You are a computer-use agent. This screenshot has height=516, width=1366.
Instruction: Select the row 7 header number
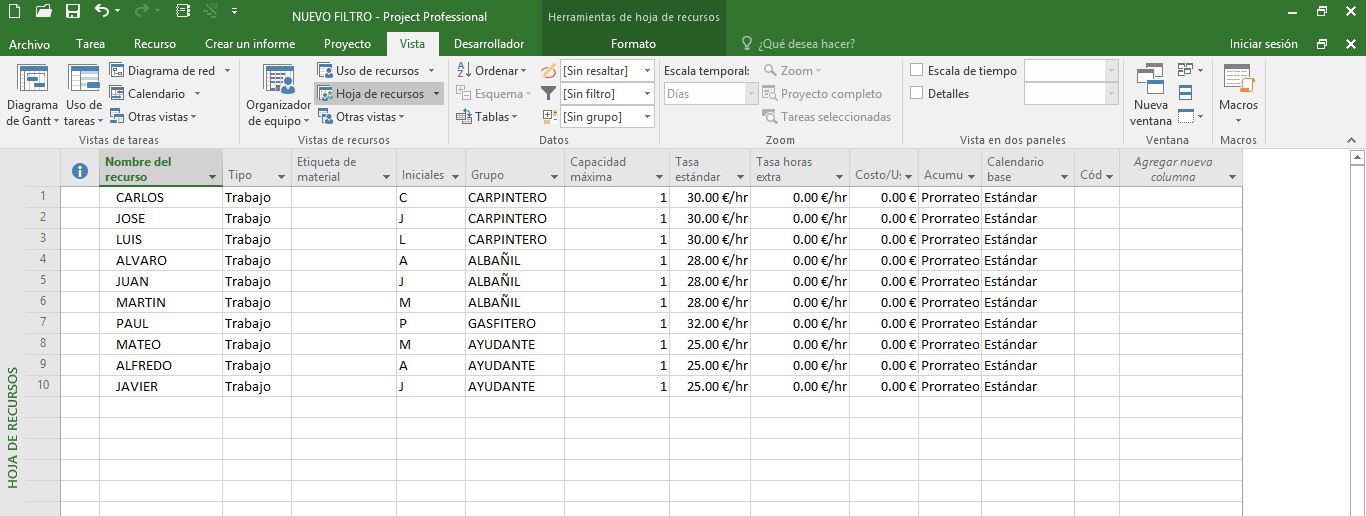43,323
